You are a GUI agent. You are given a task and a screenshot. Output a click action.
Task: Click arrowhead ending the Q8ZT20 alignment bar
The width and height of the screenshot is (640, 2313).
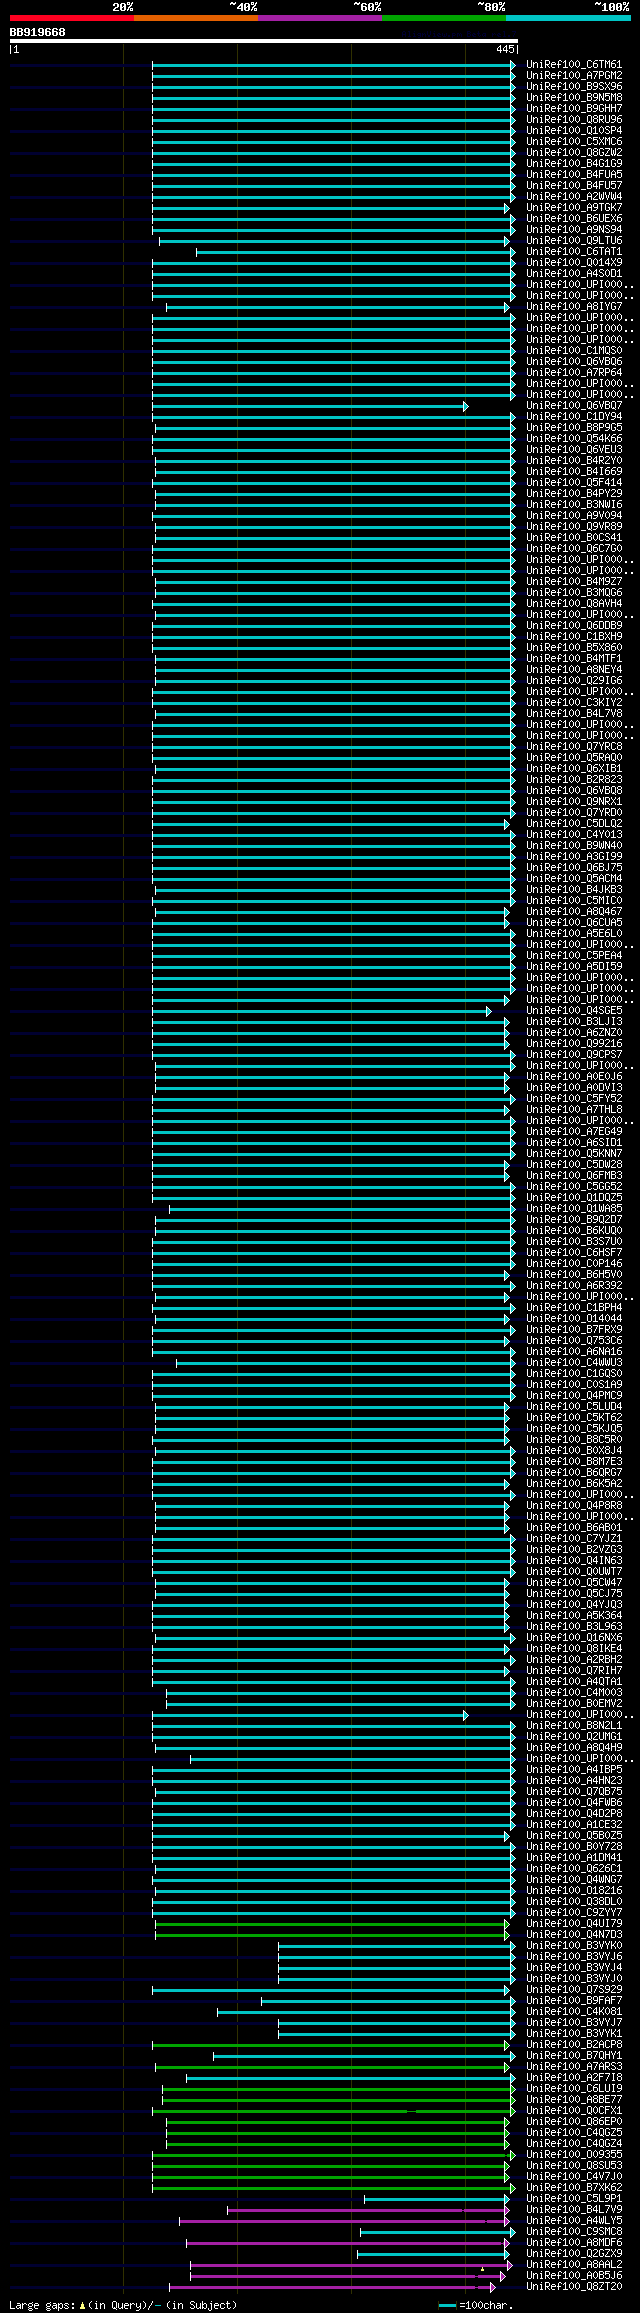click(493, 2287)
